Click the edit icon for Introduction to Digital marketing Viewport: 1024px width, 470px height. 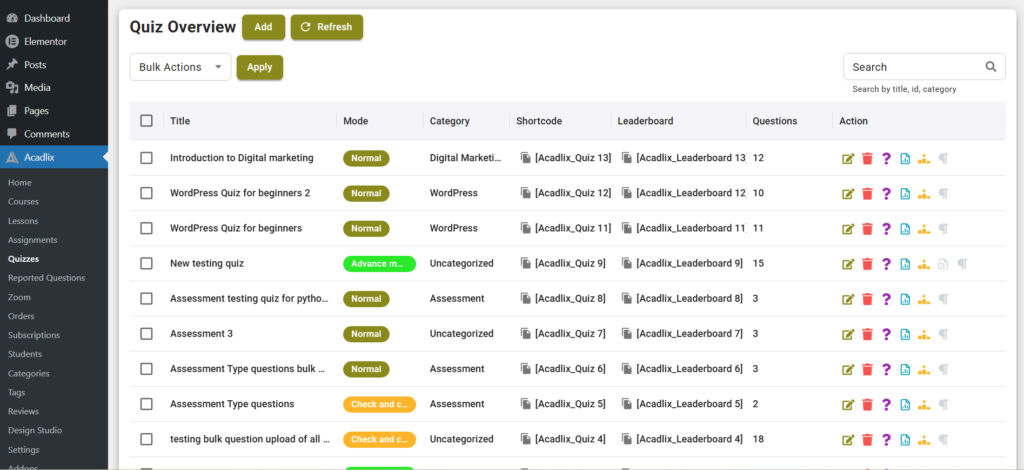coord(848,158)
